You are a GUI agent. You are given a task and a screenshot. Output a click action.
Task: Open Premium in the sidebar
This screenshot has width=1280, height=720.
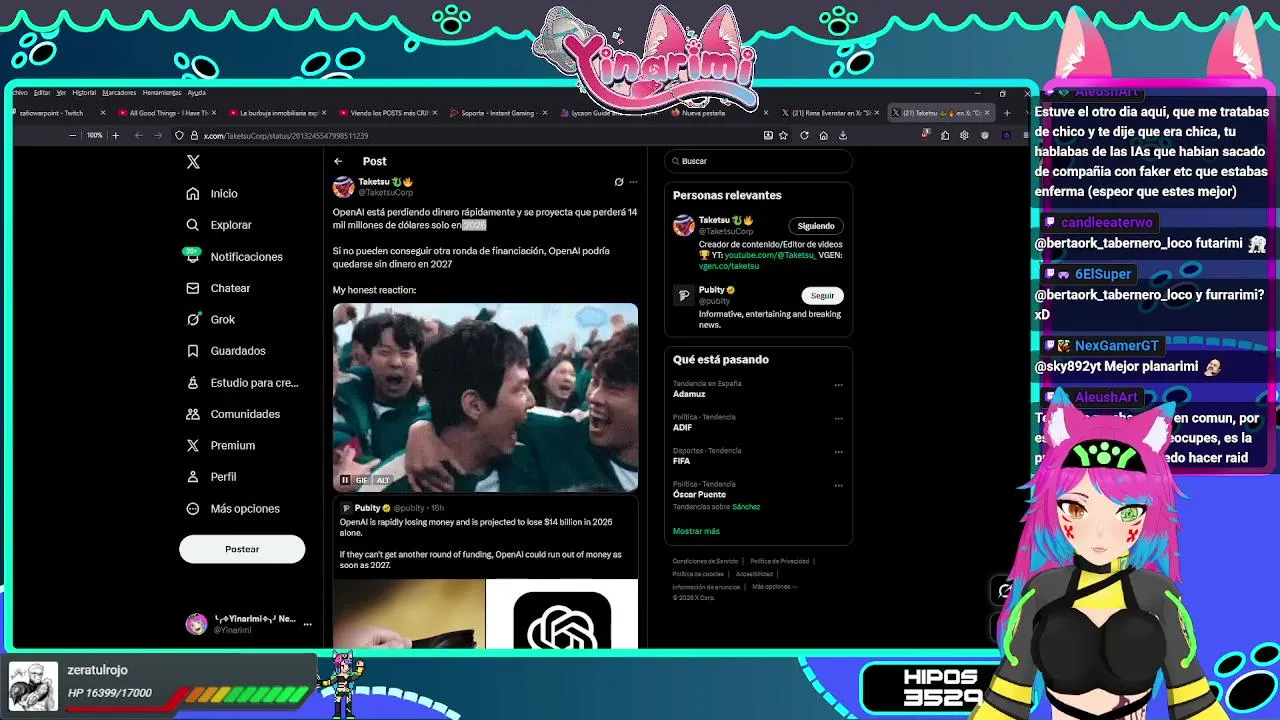221,445
